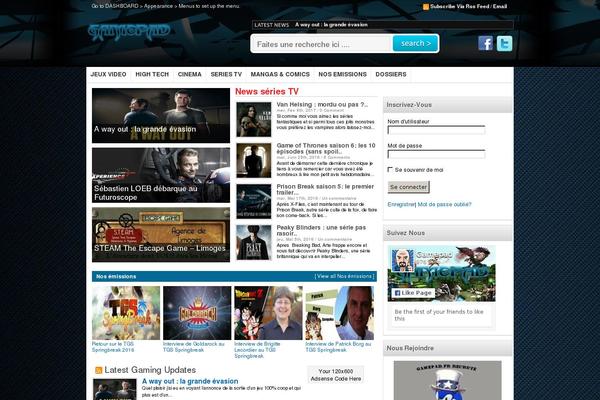Click the Goldorock show thumbnail
Screen dimensions: 600x400
(197, 313)
